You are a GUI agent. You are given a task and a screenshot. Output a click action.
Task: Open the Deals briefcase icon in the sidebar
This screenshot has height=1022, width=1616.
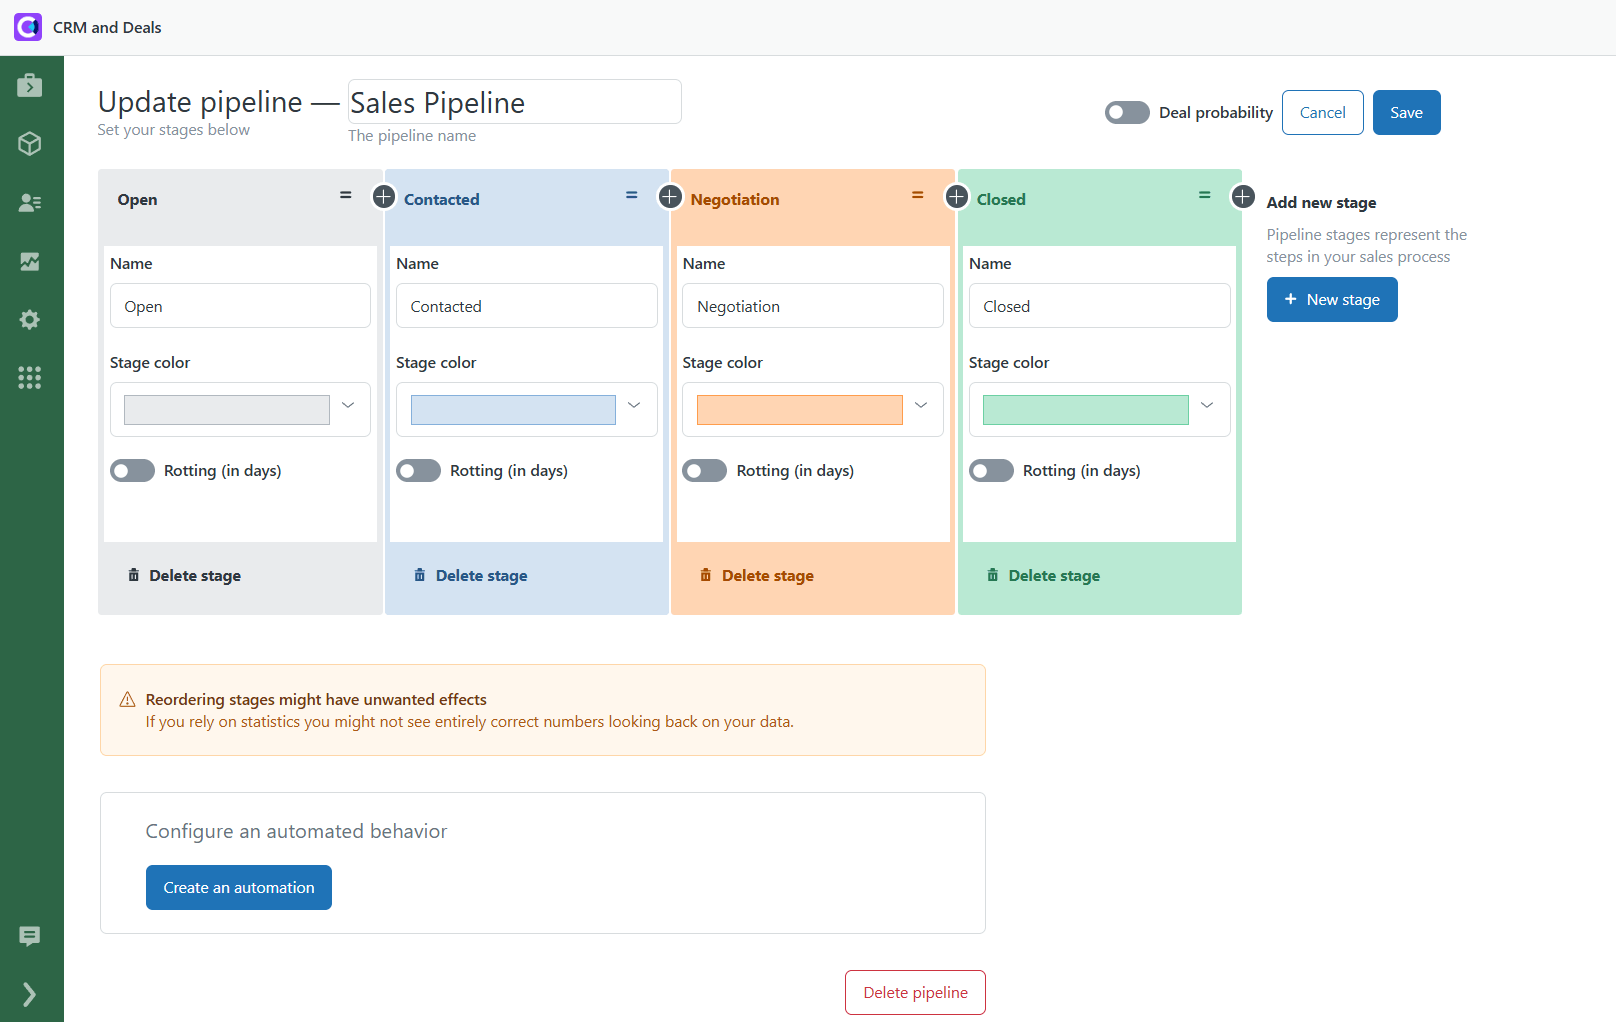[x=30, y=85]
